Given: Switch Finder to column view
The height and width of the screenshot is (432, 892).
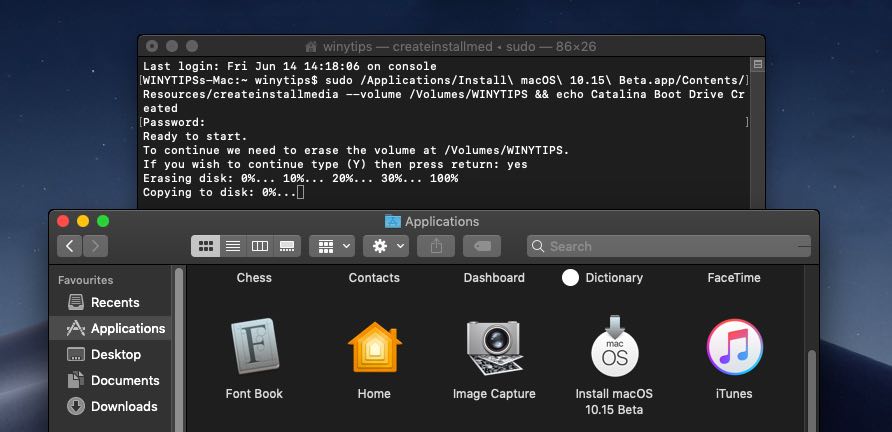Looking at the screenshot, I should tap(260, 246).
